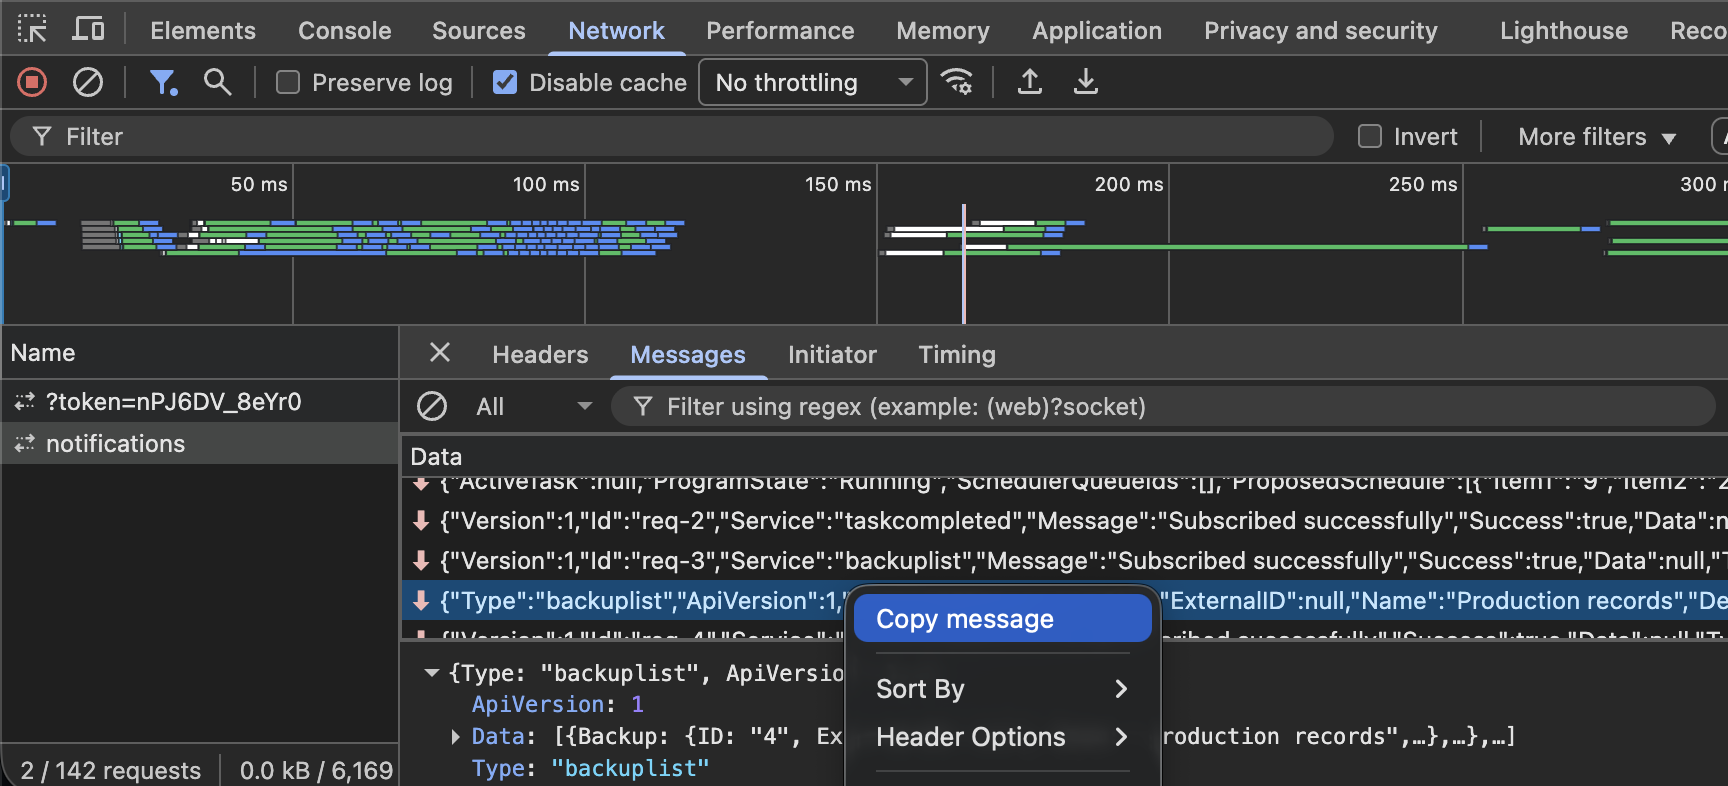1728x786 pixels.
Task: Clear all WebSocket messages
Action: coord(432,407)
